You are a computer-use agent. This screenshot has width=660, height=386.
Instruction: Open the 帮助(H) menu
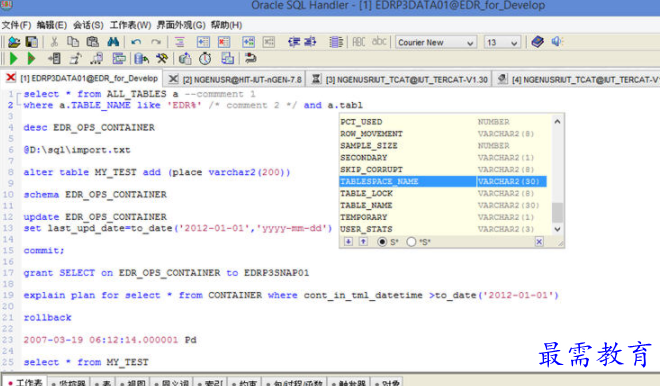(x=226, y=25)
